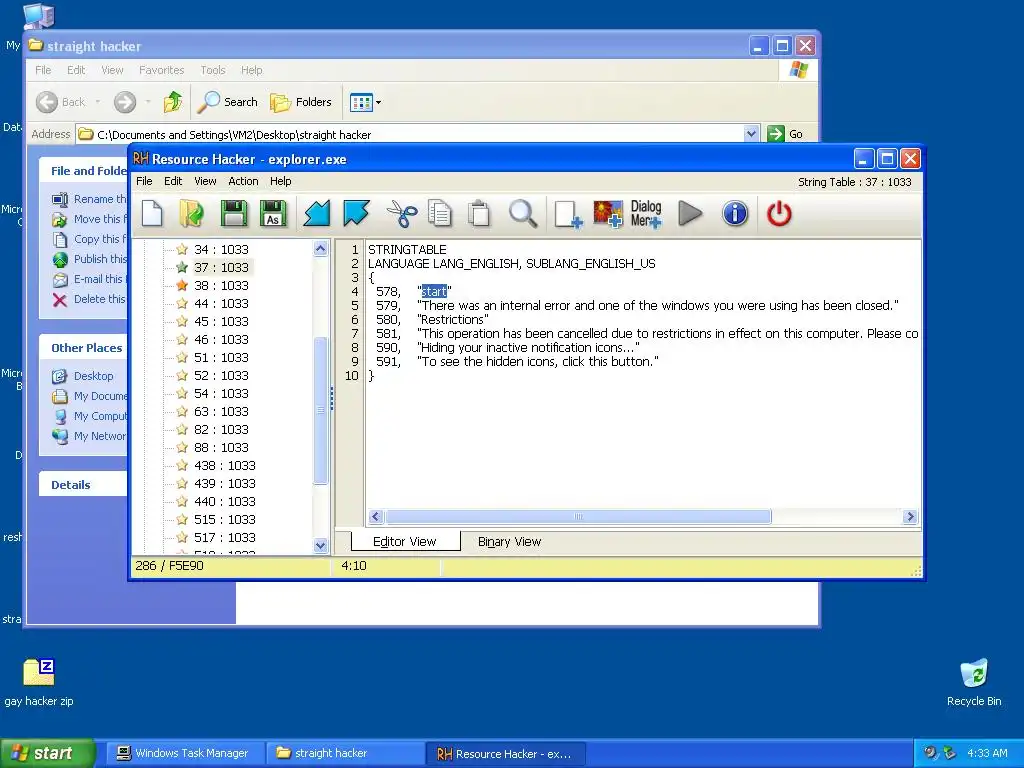1024x768 pixels.
Task: Switch to straight hacker taskbar button
Action: (x=345, y=753)
